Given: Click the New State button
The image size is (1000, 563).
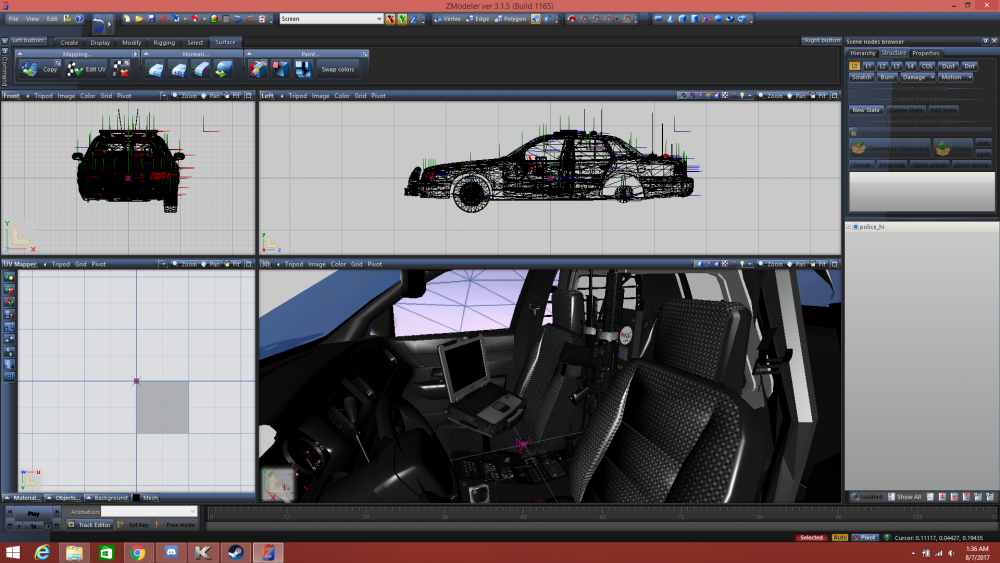Looking at the screenshot, I should pyautogui.click(x=865, y=109).
